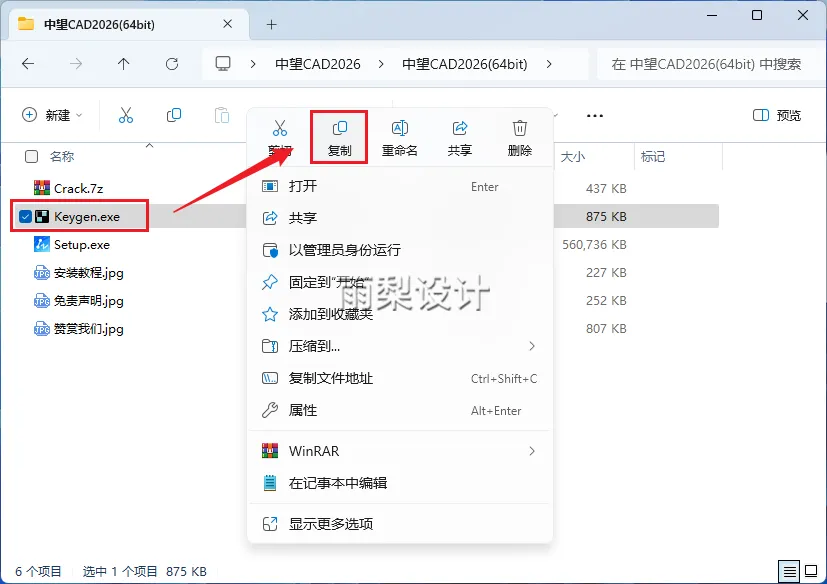The width and height of the screenshot is (827, 584).
Task: Go forward with the right arrow
Action: click(x=76, y=64)
